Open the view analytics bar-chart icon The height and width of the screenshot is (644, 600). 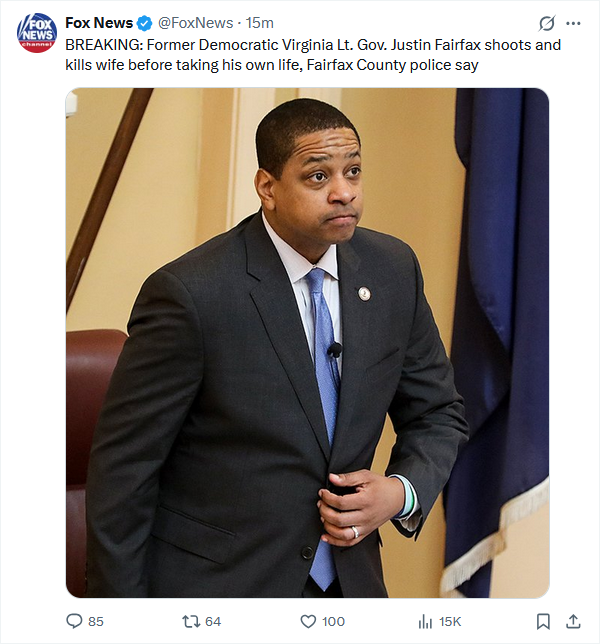pos(425,622)
